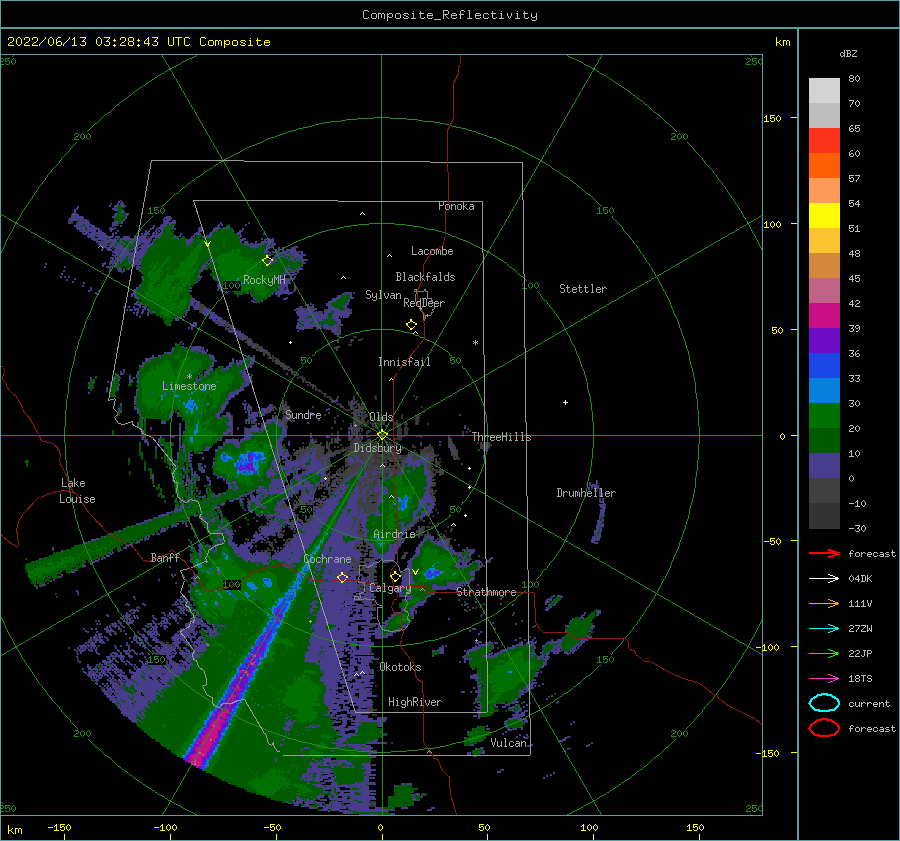The height and width of the screenshot is (841, 900).
Task: Select the 57-60 dBZ orange swatch
Action: pos(824,166)
